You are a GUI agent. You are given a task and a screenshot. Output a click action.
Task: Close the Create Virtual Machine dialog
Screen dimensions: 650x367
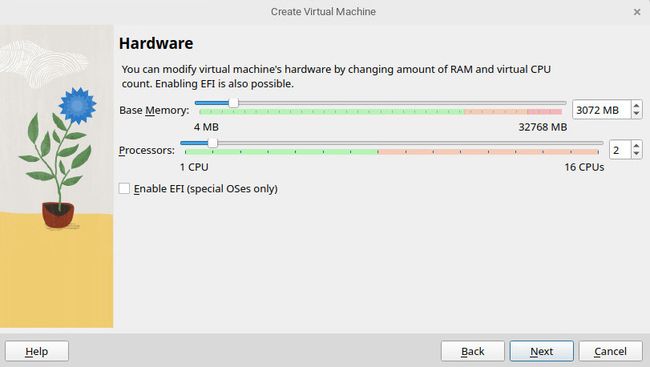[637, 12]
